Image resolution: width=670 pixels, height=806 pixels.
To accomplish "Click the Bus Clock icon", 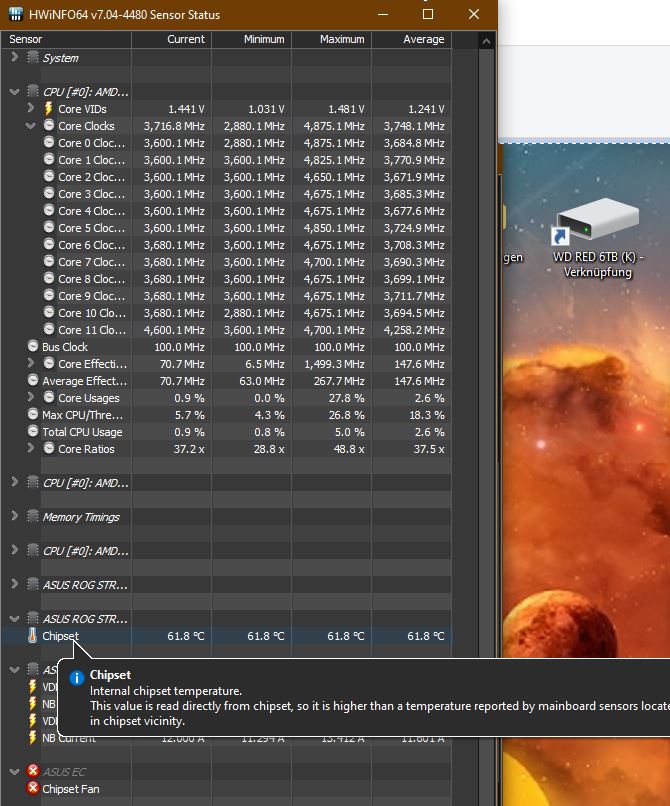I will [33, 345].
